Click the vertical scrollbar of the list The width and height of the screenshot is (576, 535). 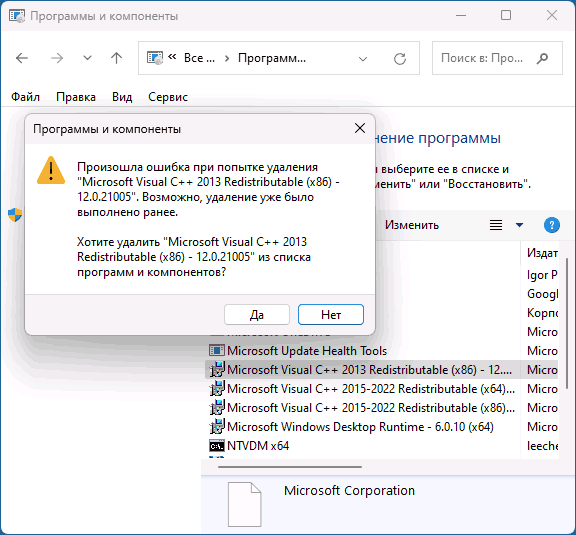(x=567, y=323)
